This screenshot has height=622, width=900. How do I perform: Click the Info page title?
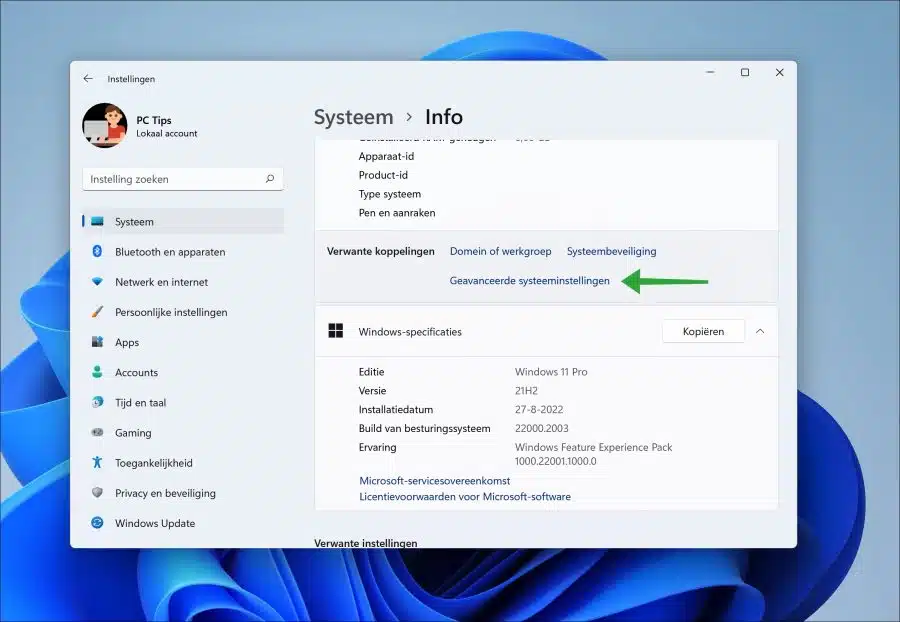(x=444, y=117)
